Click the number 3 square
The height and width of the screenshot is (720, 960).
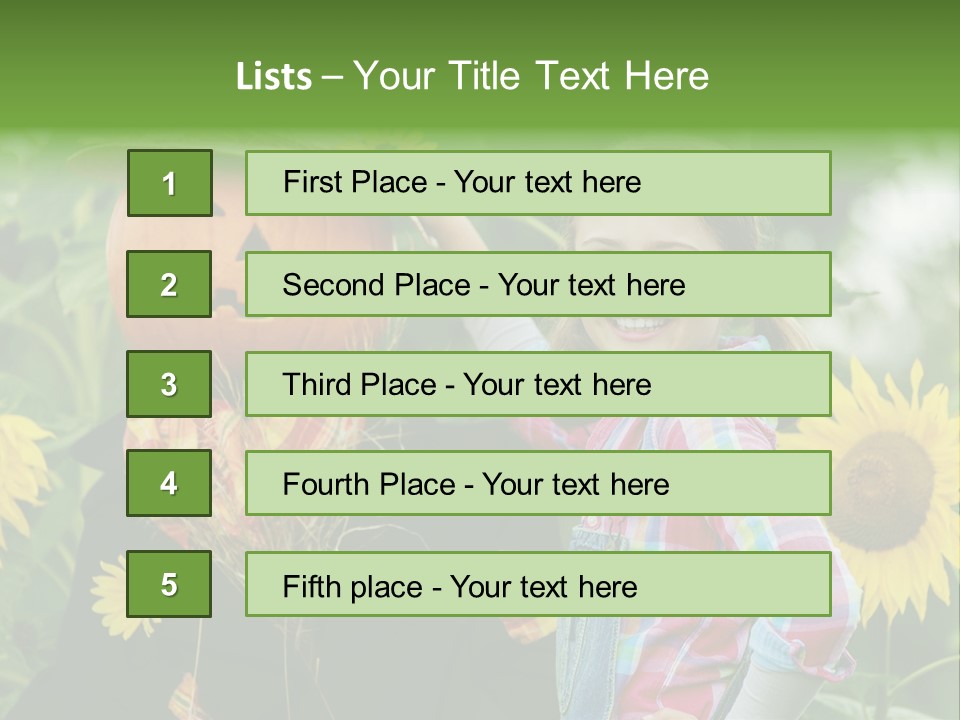pos(169,384)
